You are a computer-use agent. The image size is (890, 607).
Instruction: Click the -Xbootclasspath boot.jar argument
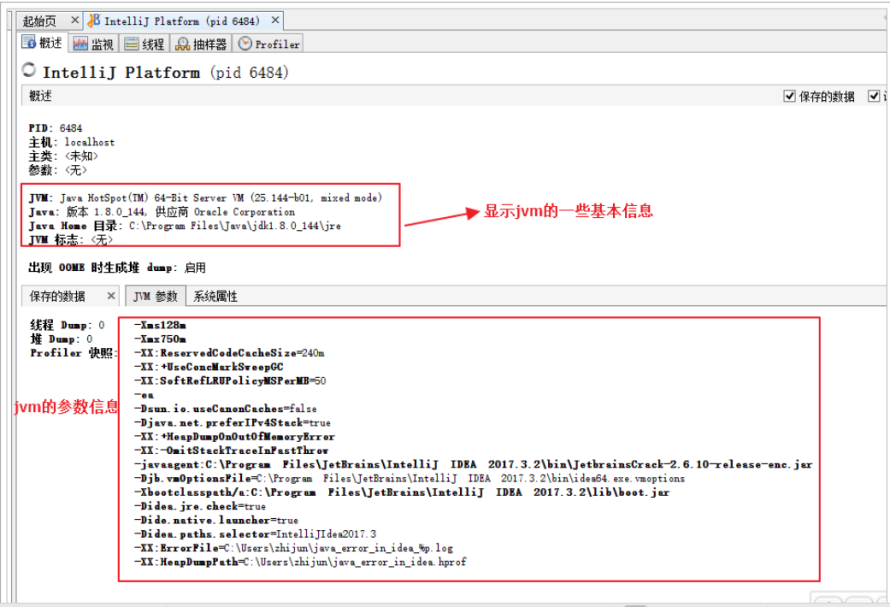(x=402, y=492)
